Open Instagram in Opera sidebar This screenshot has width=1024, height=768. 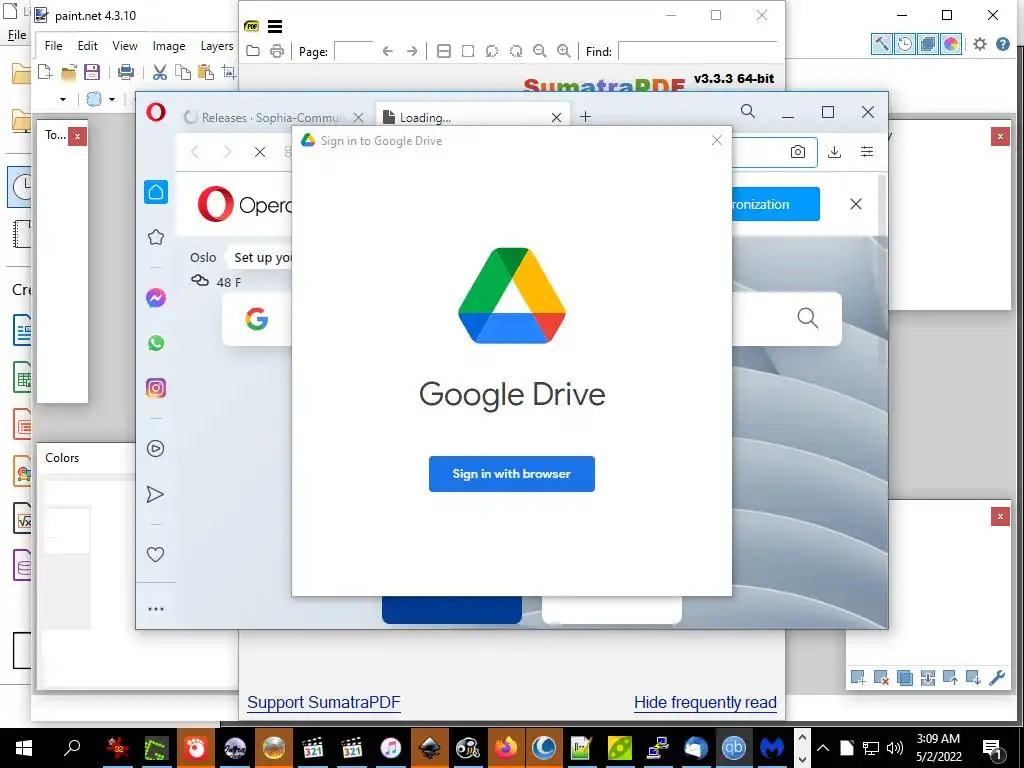point(155,388)
